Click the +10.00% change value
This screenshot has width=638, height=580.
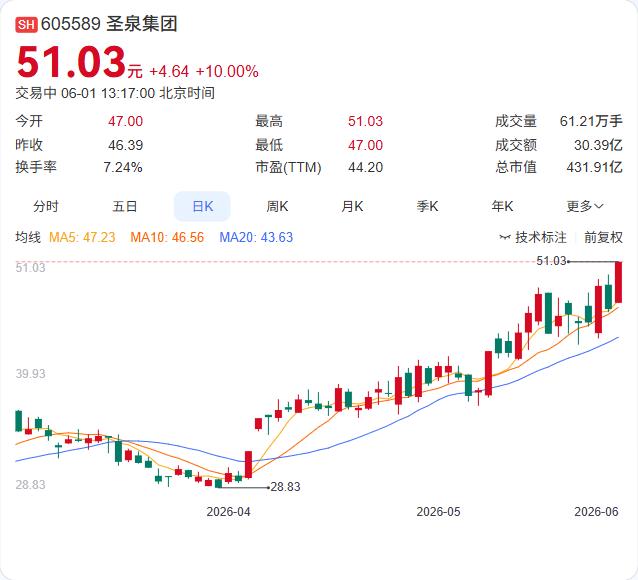(227, 72)
